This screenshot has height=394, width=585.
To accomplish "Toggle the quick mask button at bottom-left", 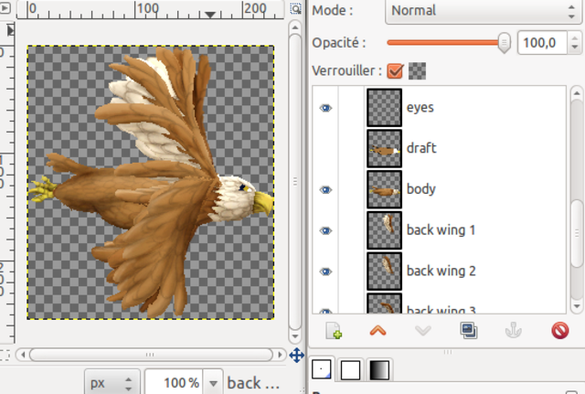I will pos(4,355).
